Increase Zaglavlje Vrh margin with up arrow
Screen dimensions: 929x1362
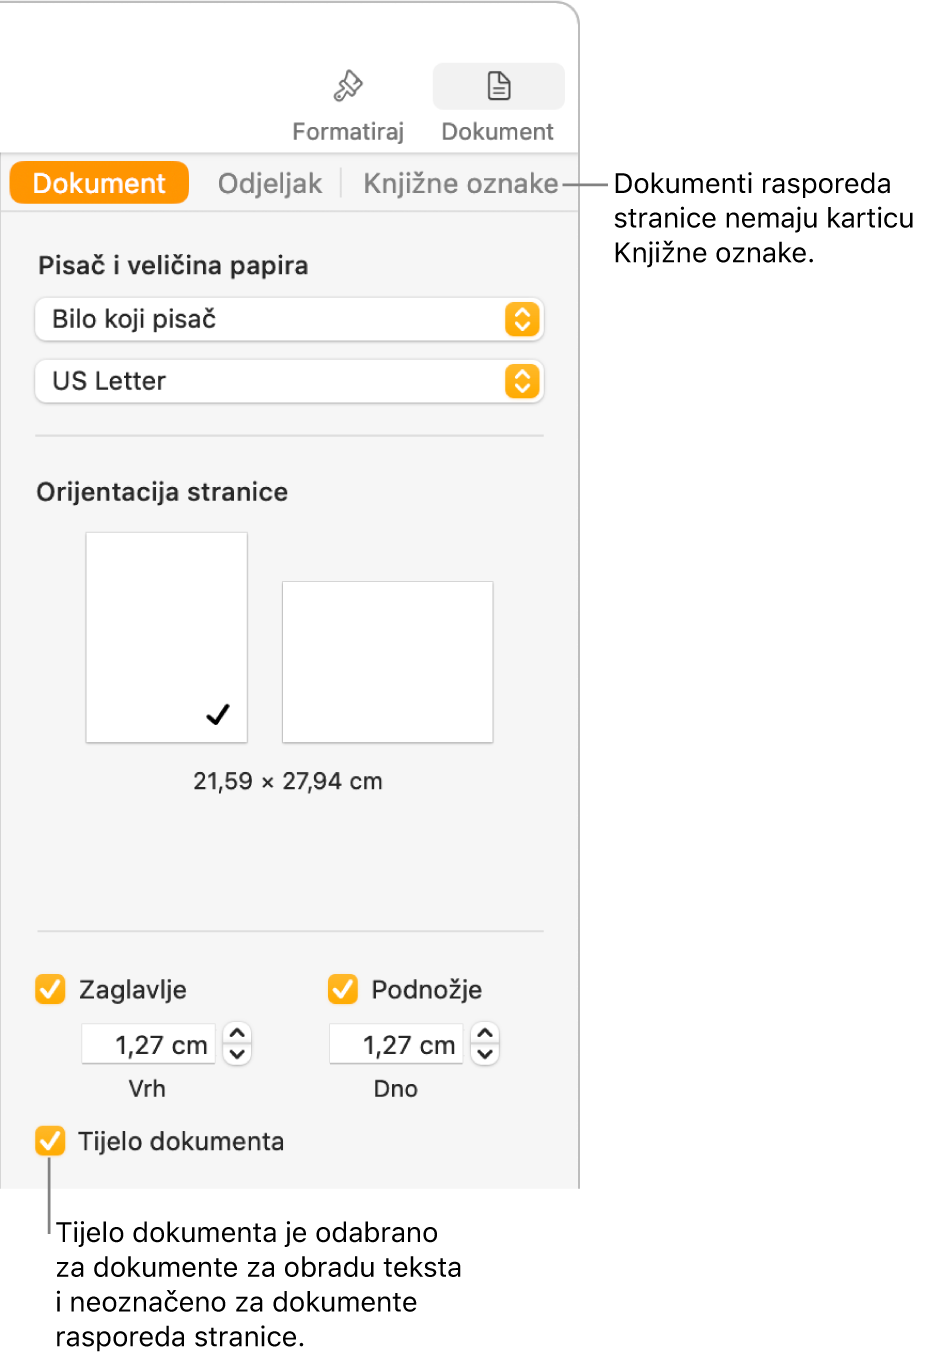237,1034
